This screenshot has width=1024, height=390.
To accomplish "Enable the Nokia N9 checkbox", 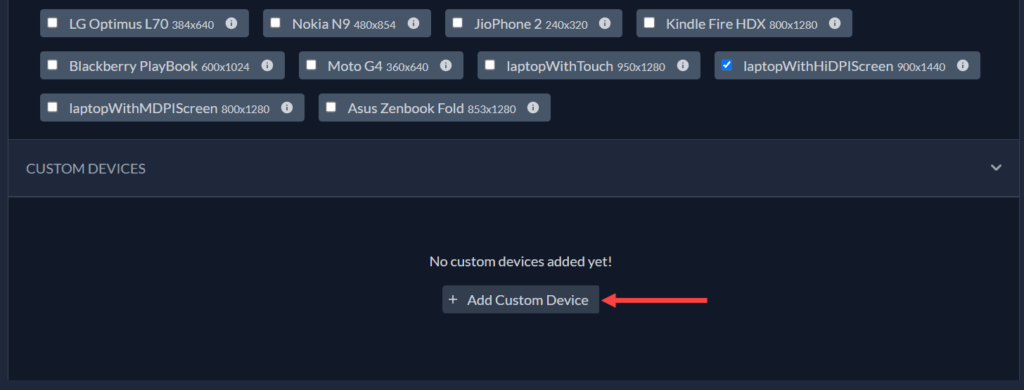I will [x=276, y=22].
